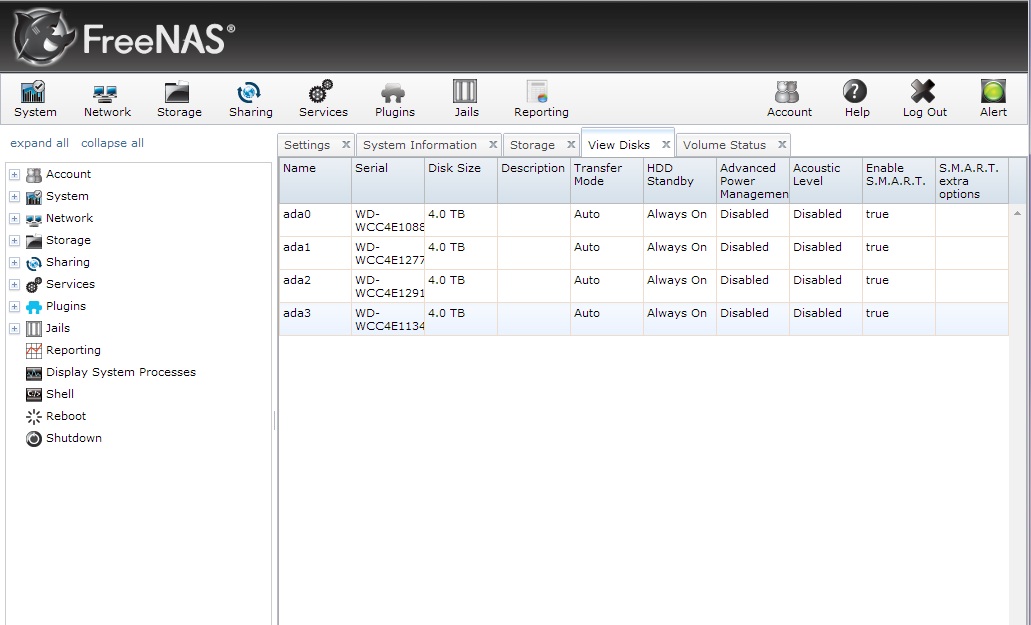Open the Sharing toolbar icon
1031x625 pixels.
[249, 92]
